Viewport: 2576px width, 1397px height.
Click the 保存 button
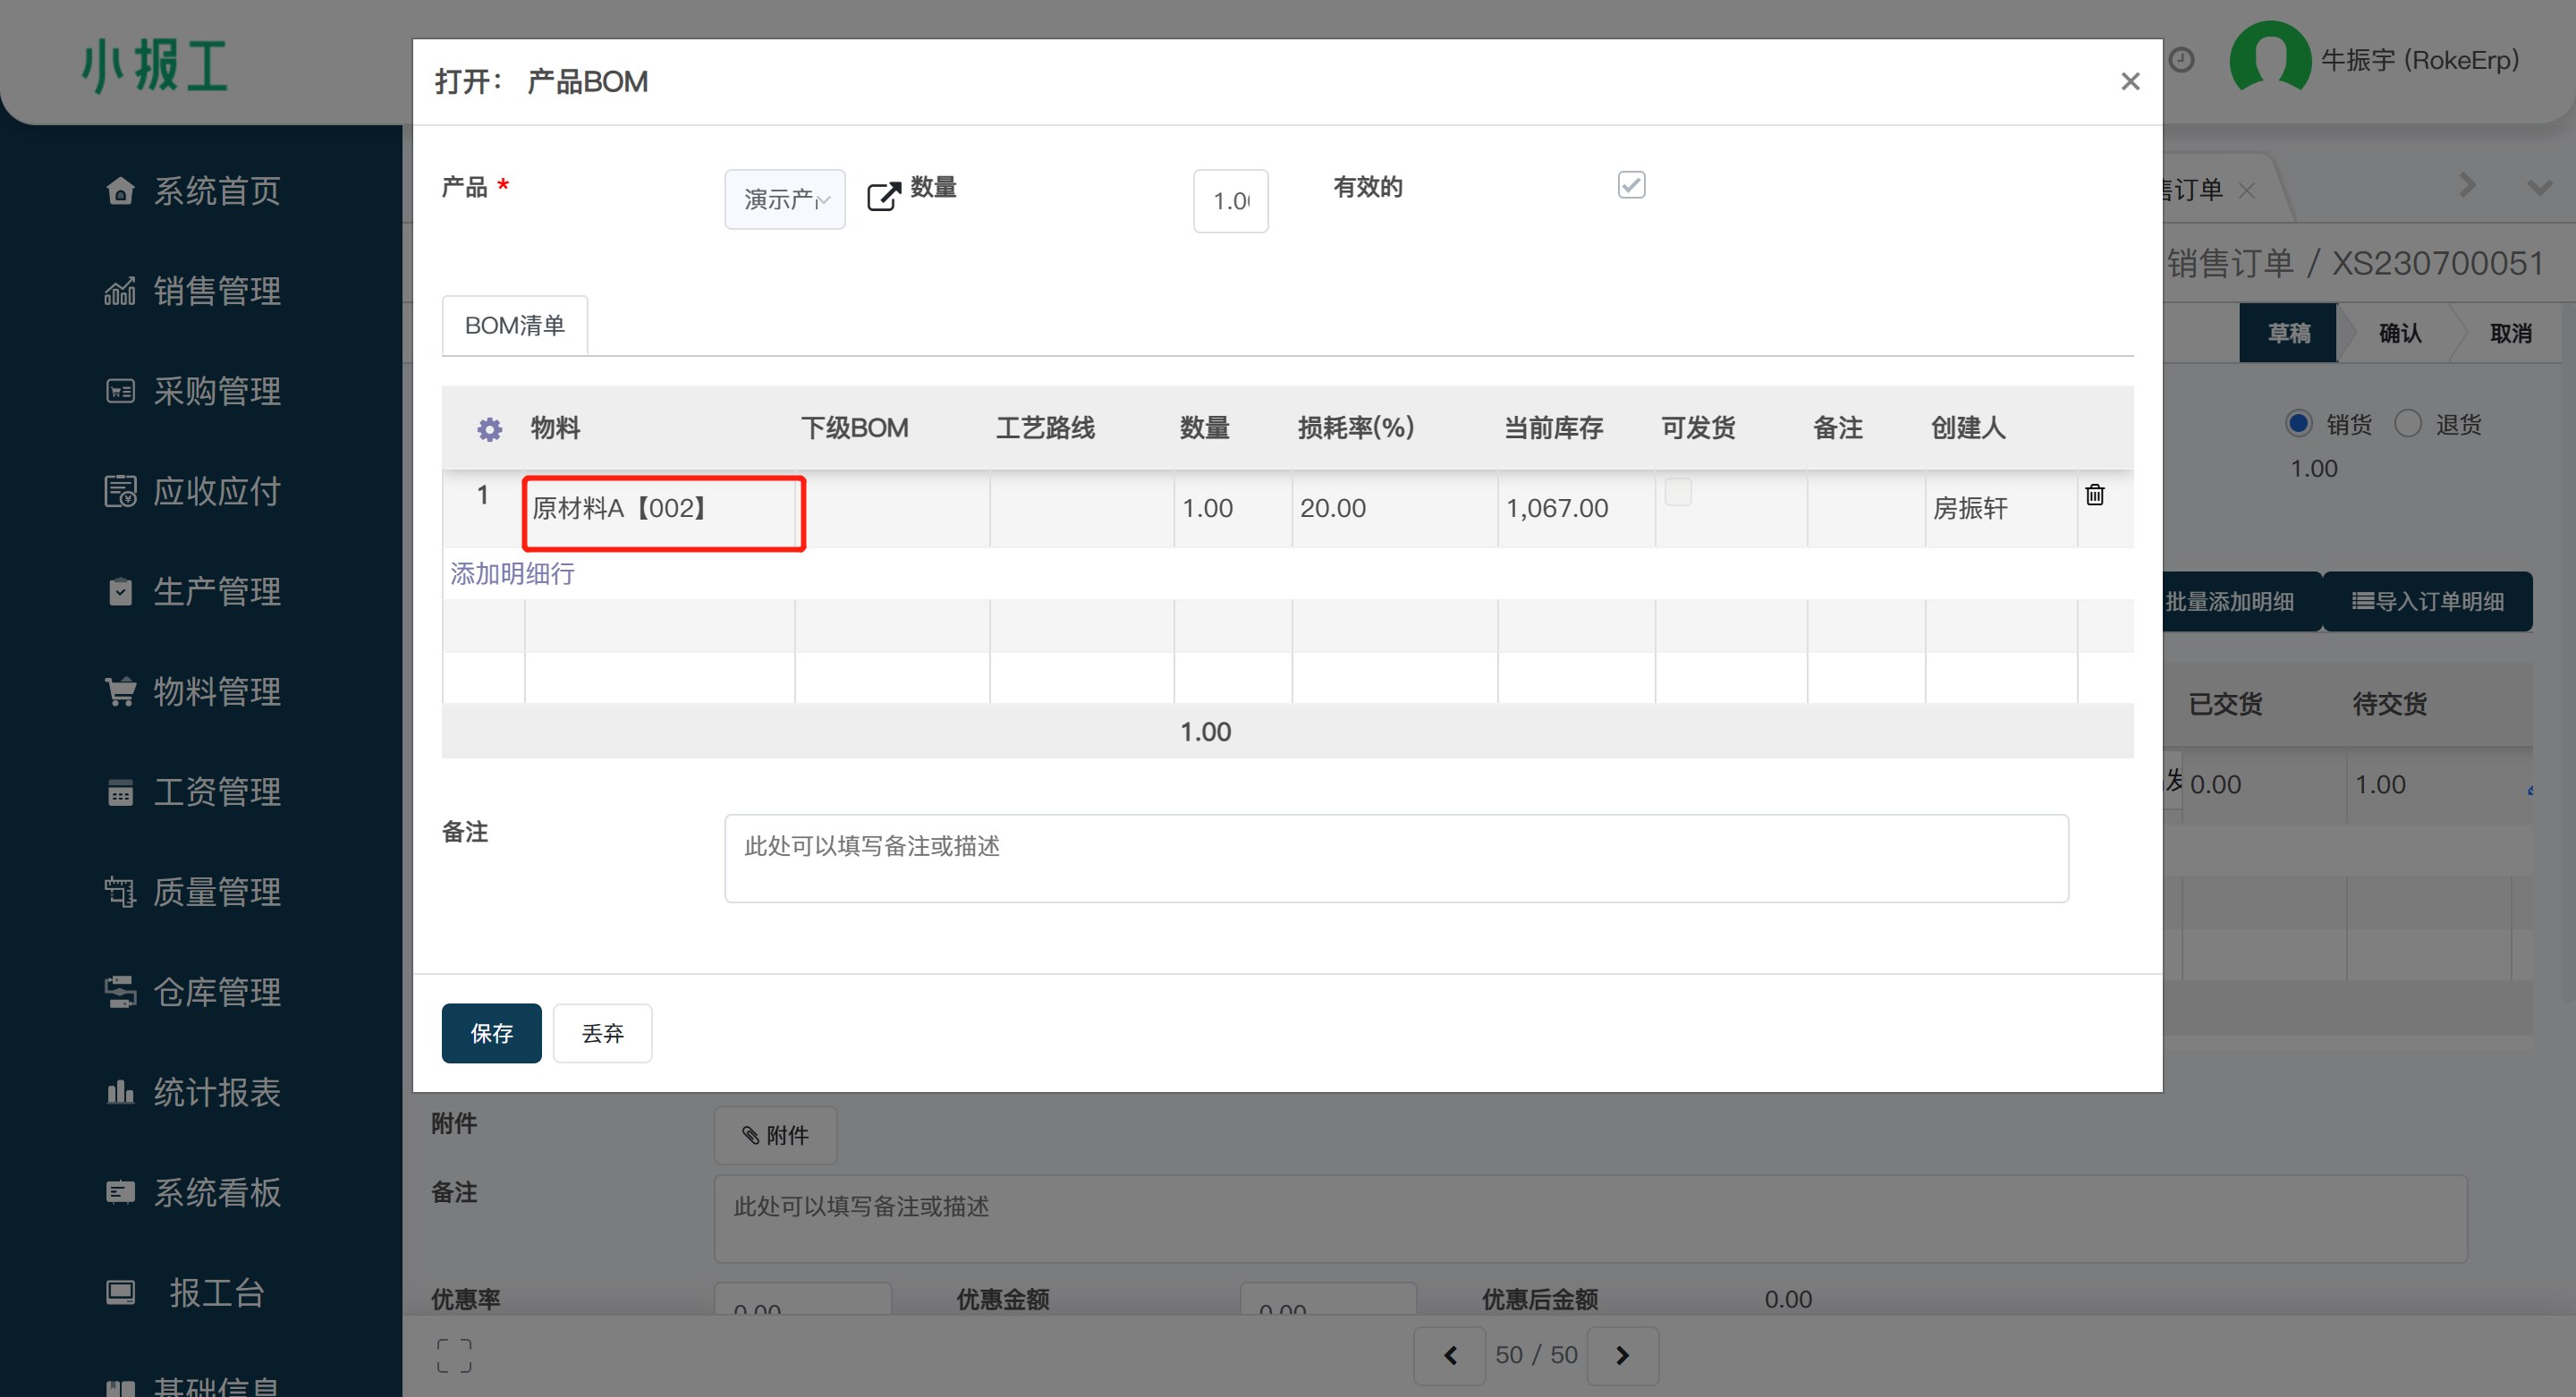[491, 1033]
